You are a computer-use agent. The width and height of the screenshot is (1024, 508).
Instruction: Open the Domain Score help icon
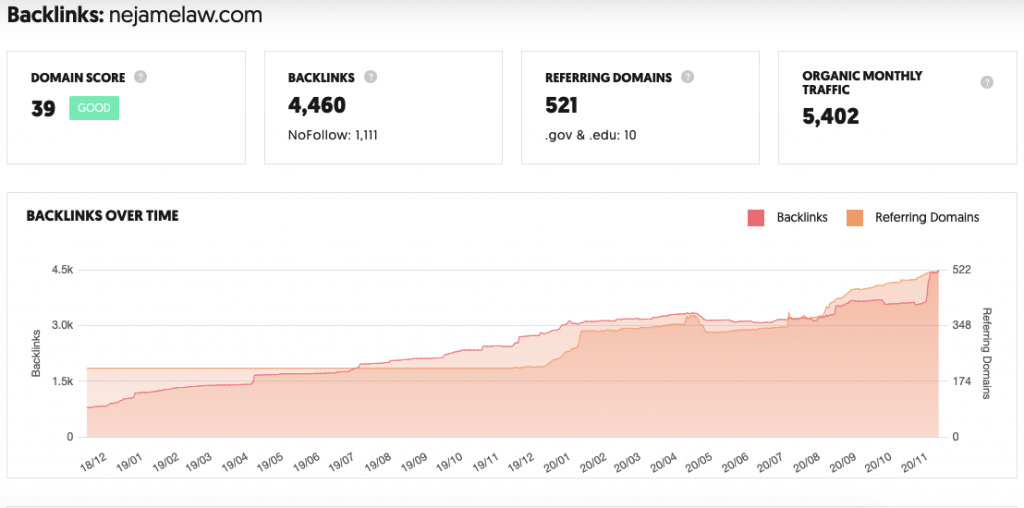coord(140,77)
